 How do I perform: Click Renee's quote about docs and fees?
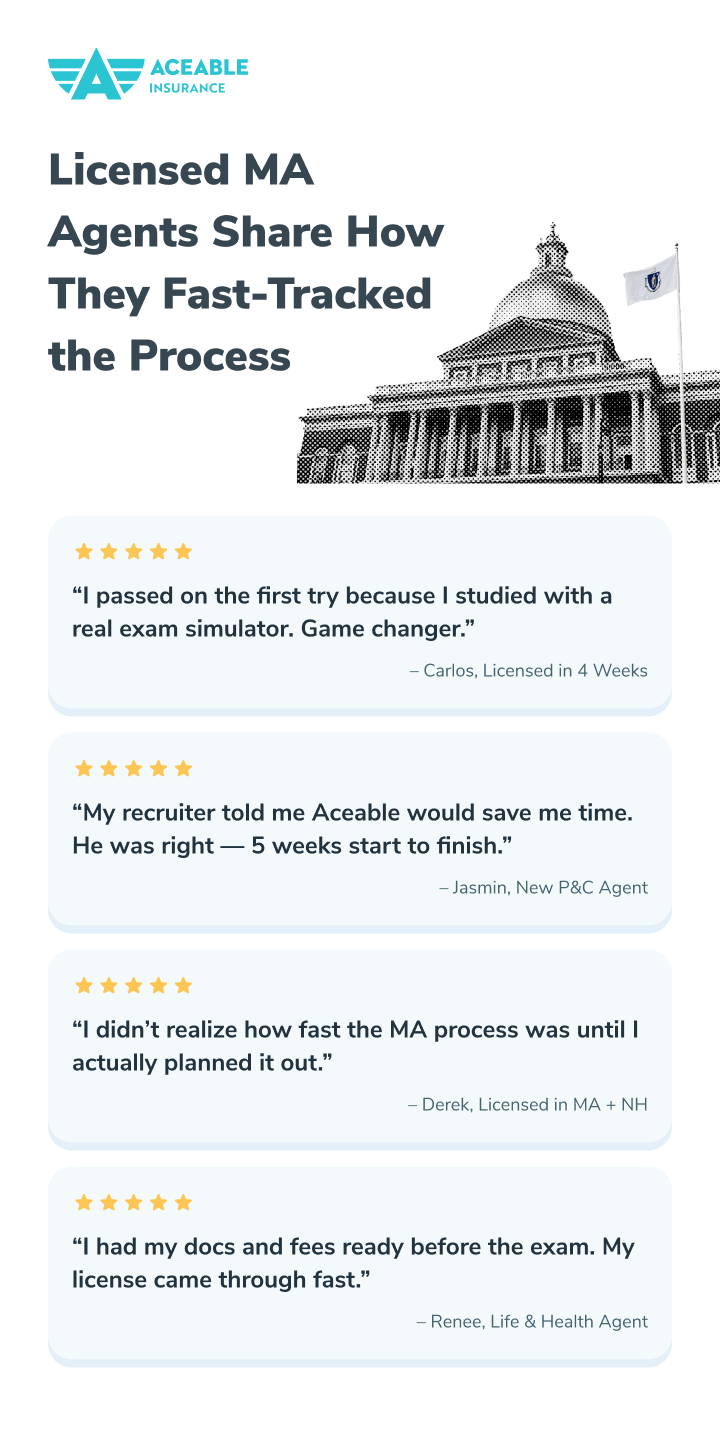point(353,1263)
